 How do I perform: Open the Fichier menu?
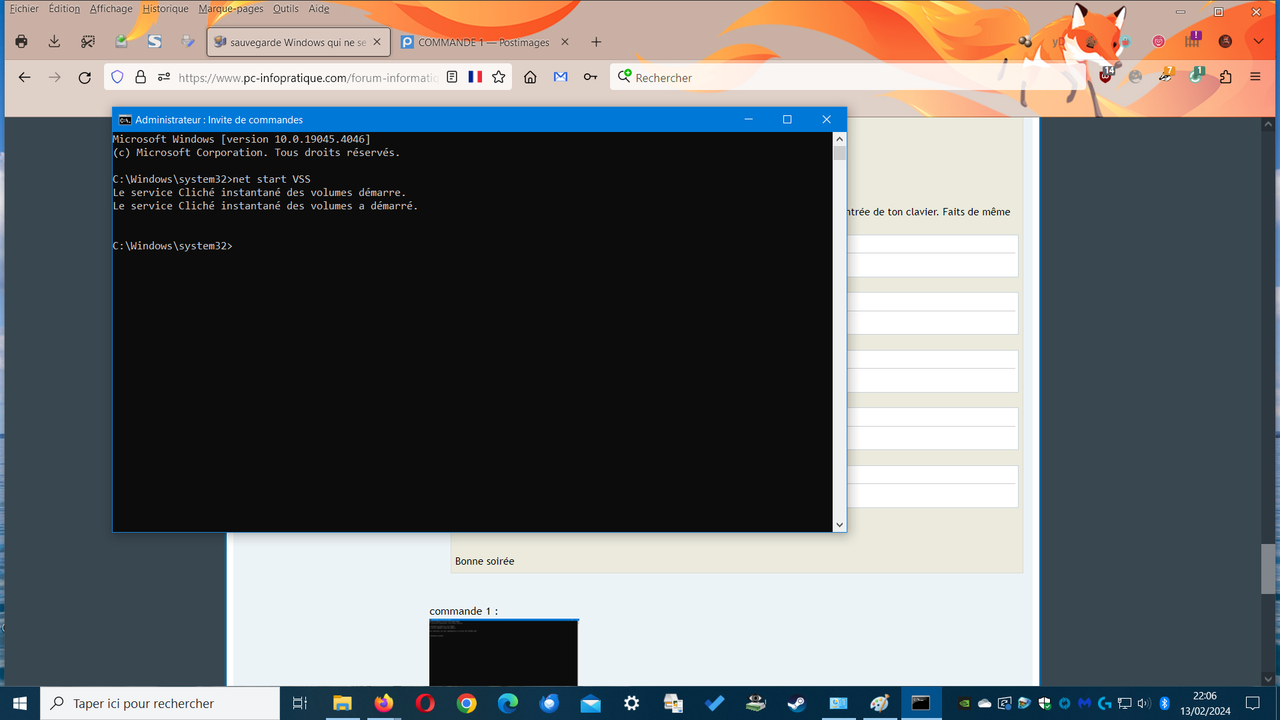pyautogui.click(x=24, y=8)
